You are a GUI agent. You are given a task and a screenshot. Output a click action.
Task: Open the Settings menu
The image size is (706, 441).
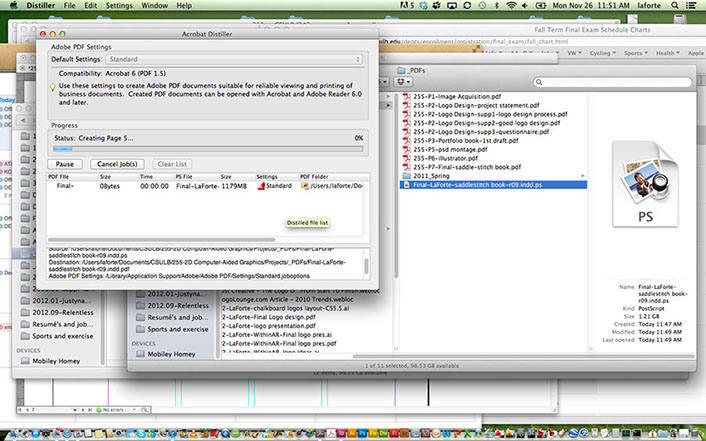click(119, 5)
